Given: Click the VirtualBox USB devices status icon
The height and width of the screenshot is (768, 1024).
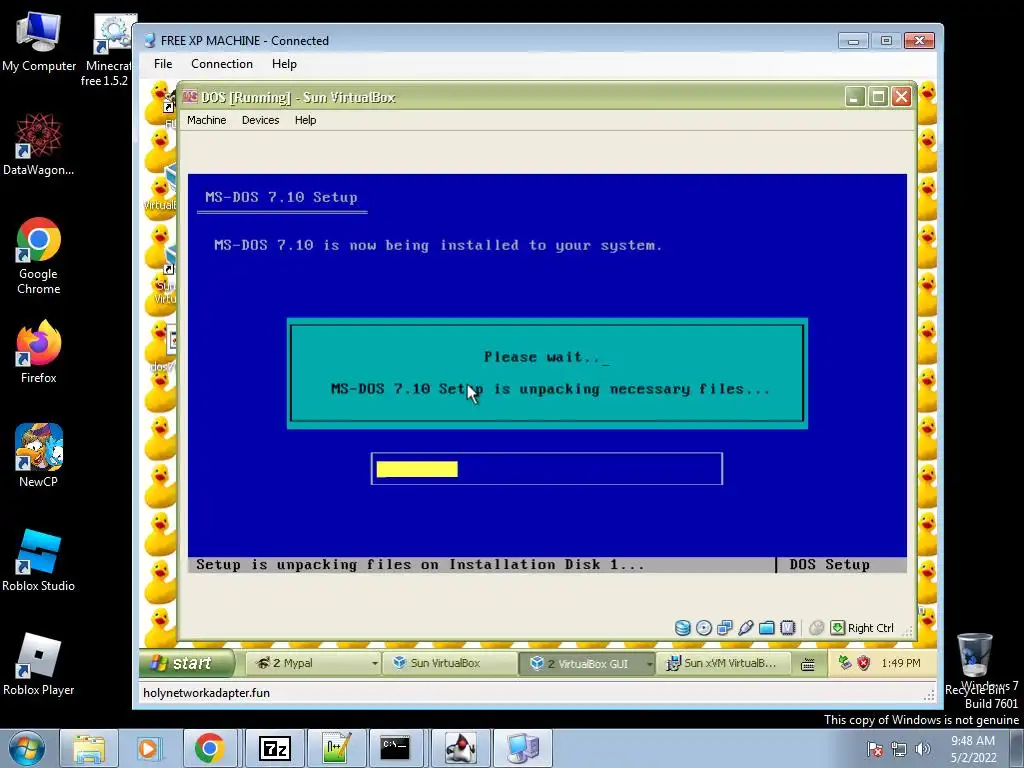Looking at the screenshot, I should pyautogui.click(x=745, y=628).
